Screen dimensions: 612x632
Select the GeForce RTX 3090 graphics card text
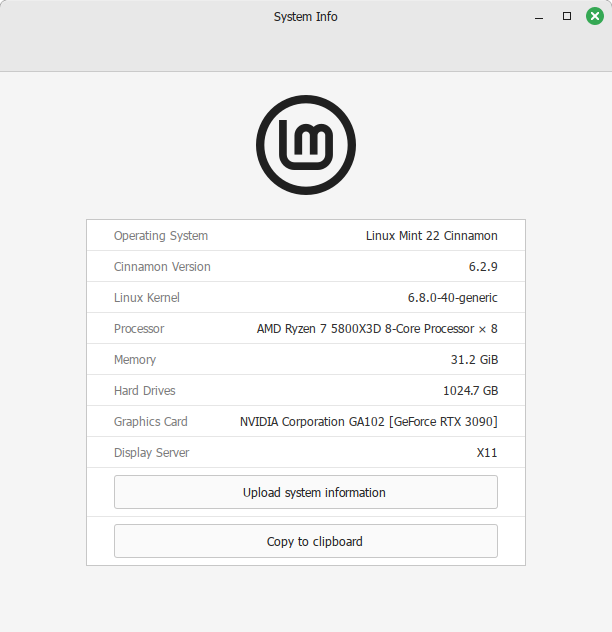point(368,422)
